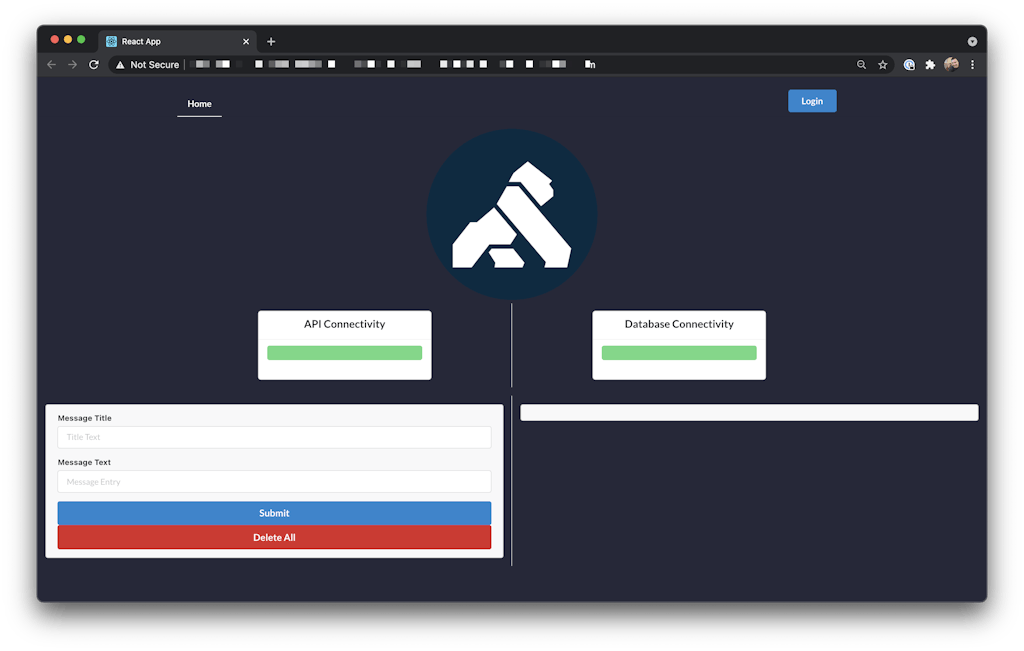Click the browser back arrow
This screenshot has width=1024, height=651.
coord(52,65)
